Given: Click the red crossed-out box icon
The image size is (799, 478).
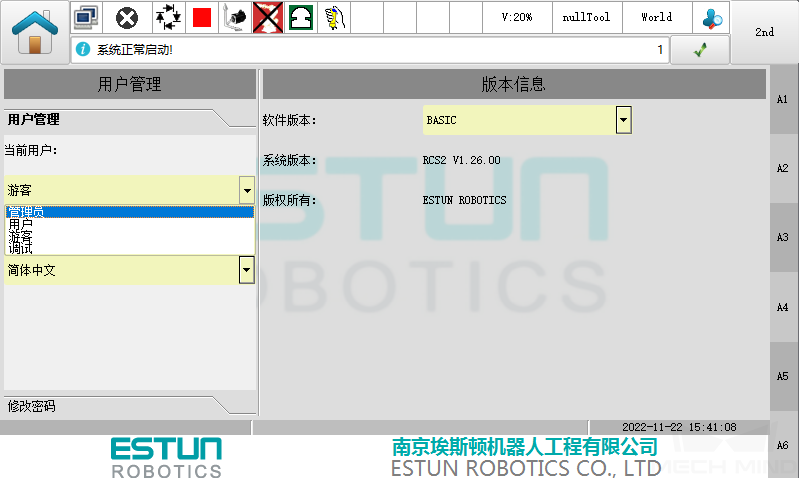Looking at the screenshot, I should (x=267, y=17).
